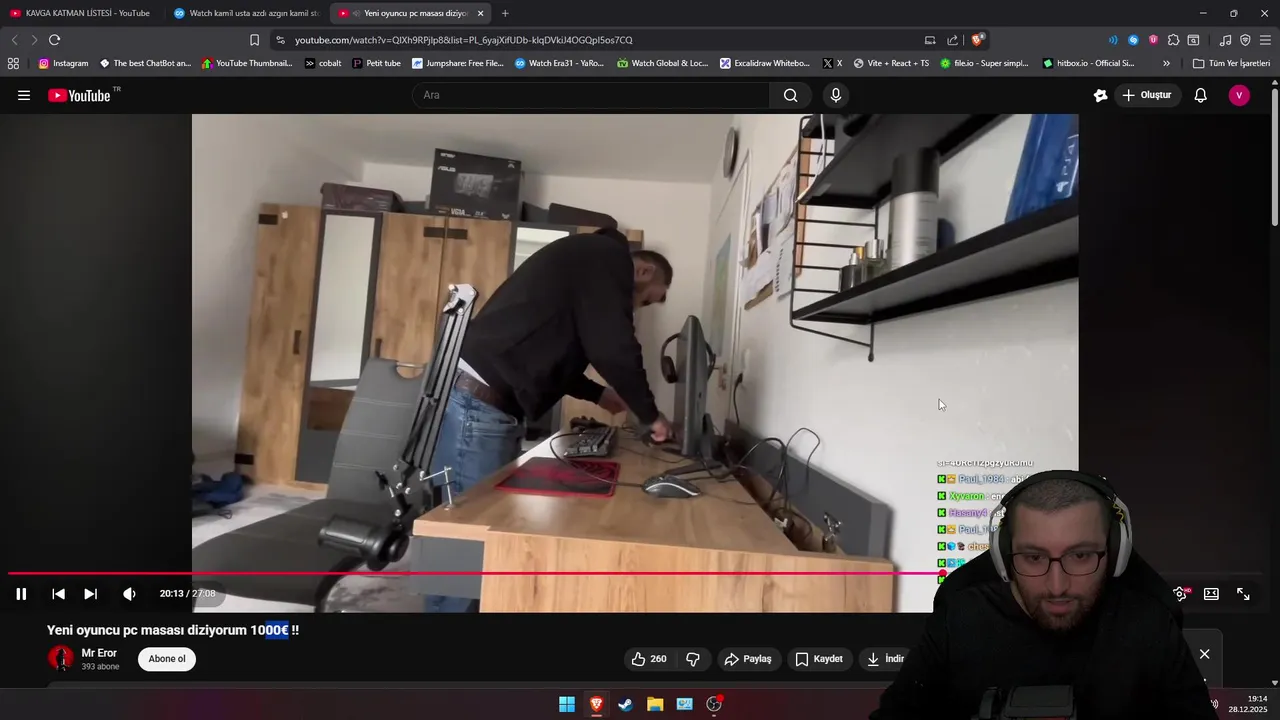Pause the video playback
The width and height of the screenshot is (1280, 720).
pos(21,594)
